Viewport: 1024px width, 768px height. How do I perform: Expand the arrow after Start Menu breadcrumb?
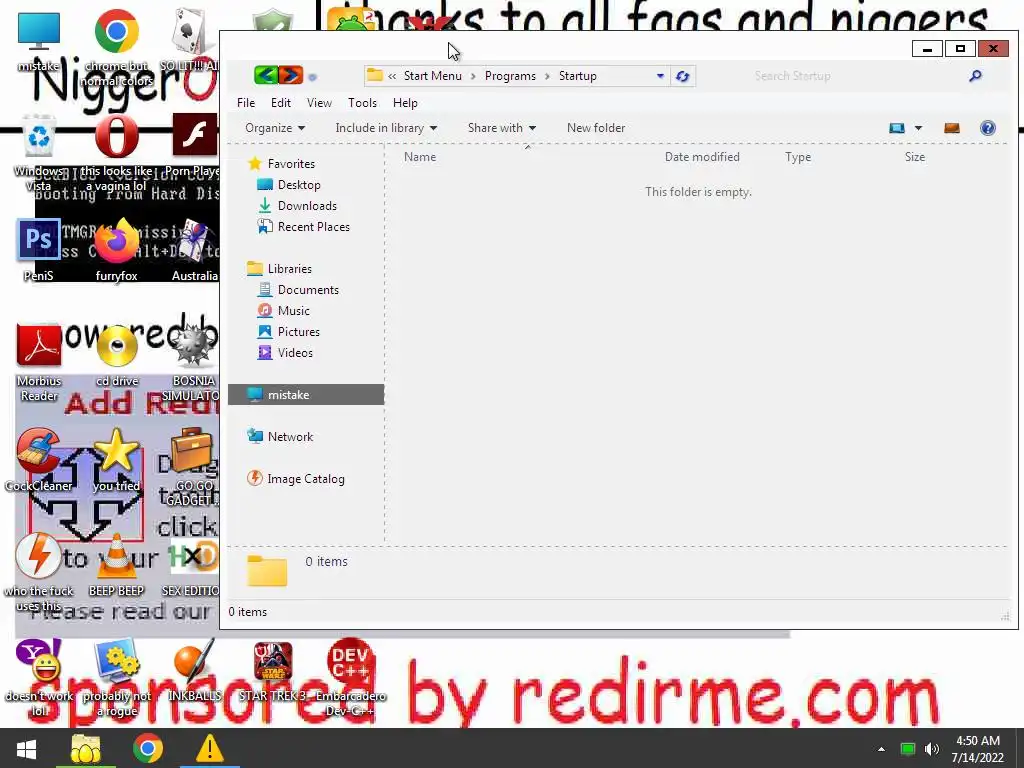click(x=473, y=76)
